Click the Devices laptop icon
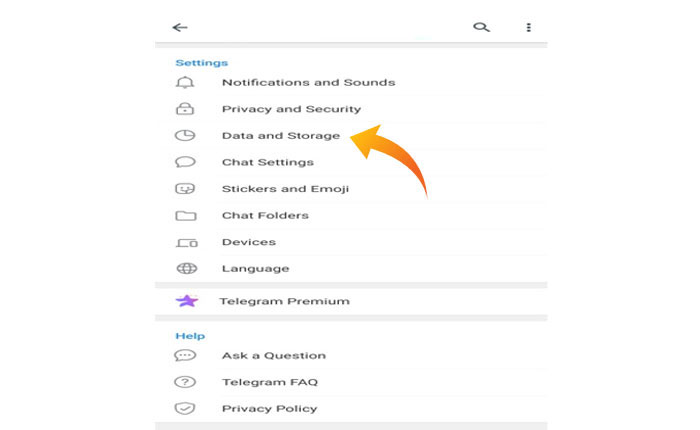700x430 pixels. click(185, 242)
